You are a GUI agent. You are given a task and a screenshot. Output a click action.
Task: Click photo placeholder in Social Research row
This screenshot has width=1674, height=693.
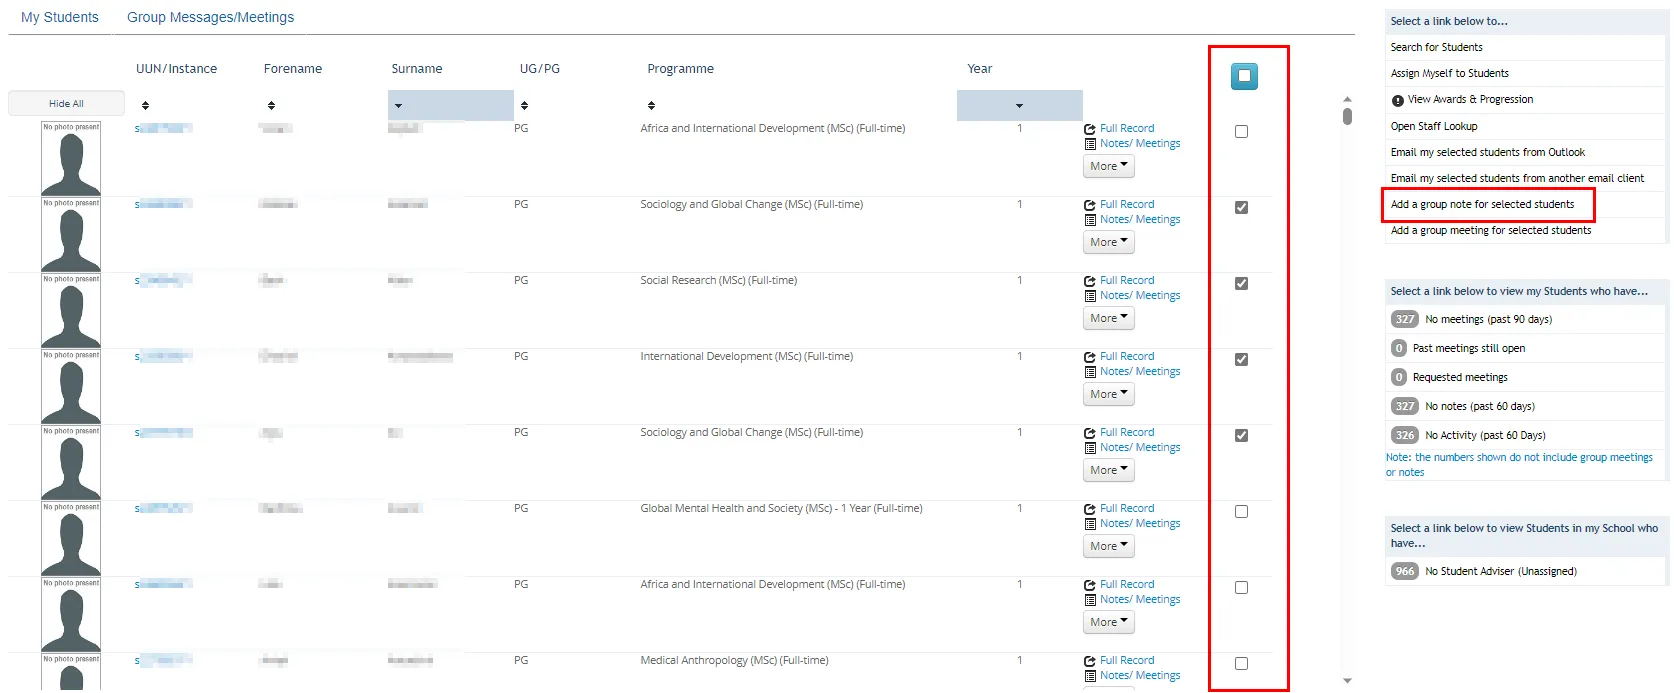[x=71, y=311]
